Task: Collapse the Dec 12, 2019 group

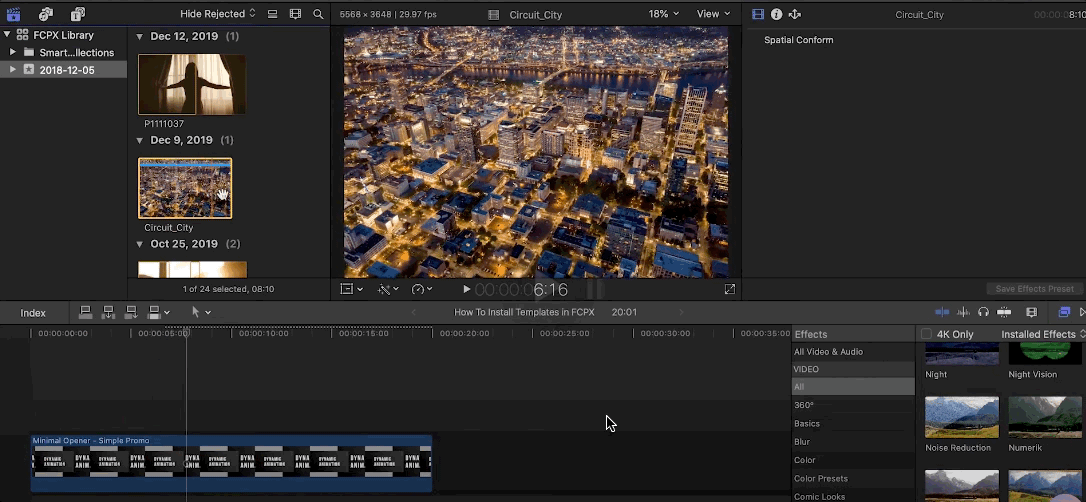Action: click(140, 36)
